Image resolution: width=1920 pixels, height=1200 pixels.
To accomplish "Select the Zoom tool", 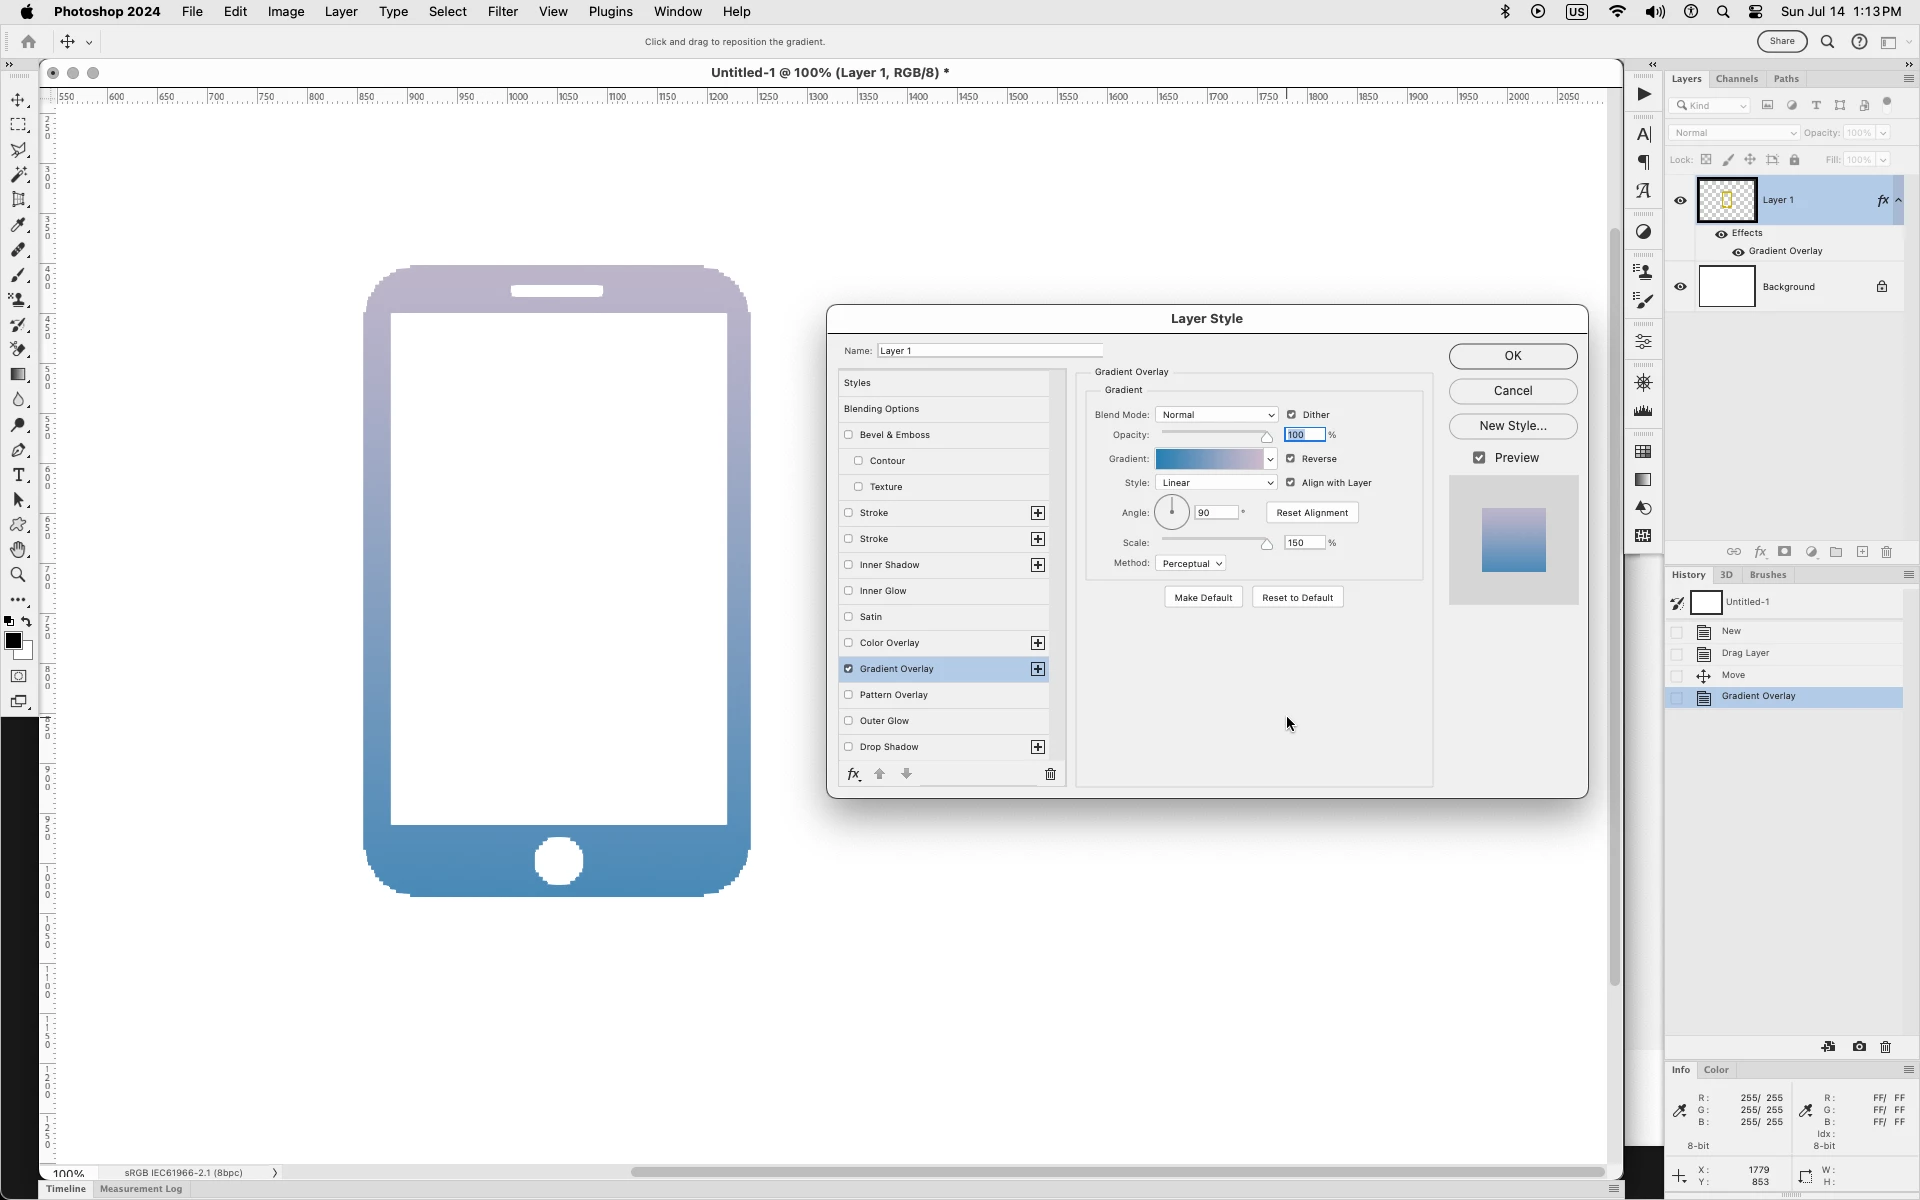I will click(x=18, y=575).
